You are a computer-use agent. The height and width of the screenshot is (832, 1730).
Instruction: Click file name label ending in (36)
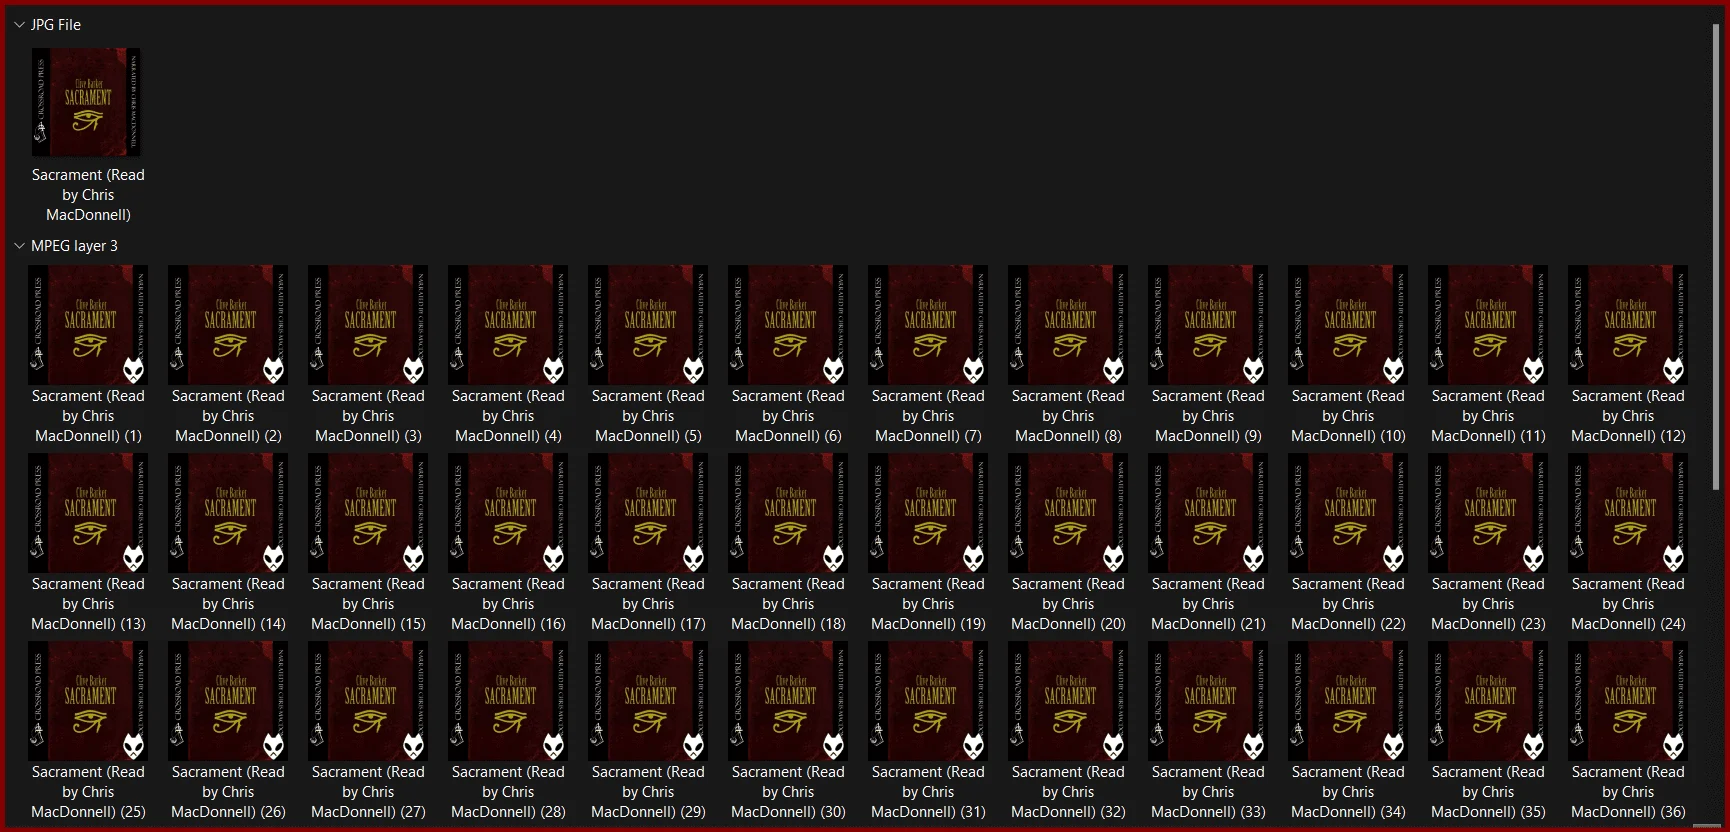click(x=1628, y=792)
